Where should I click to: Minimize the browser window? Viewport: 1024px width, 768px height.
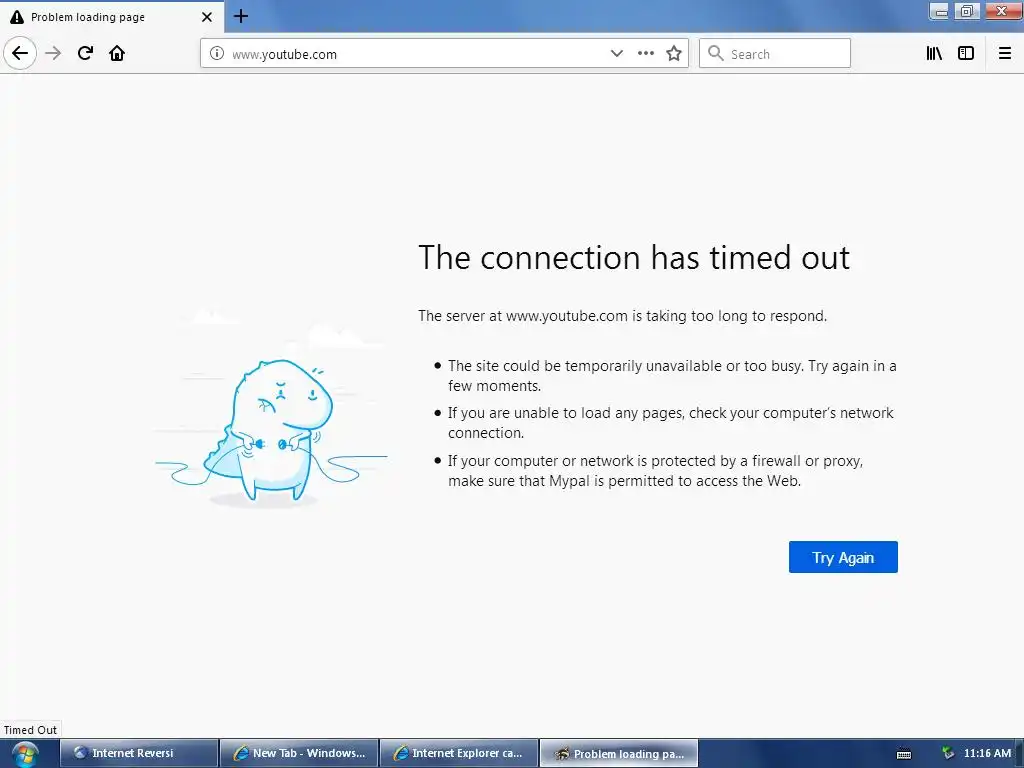click(940, 11)
